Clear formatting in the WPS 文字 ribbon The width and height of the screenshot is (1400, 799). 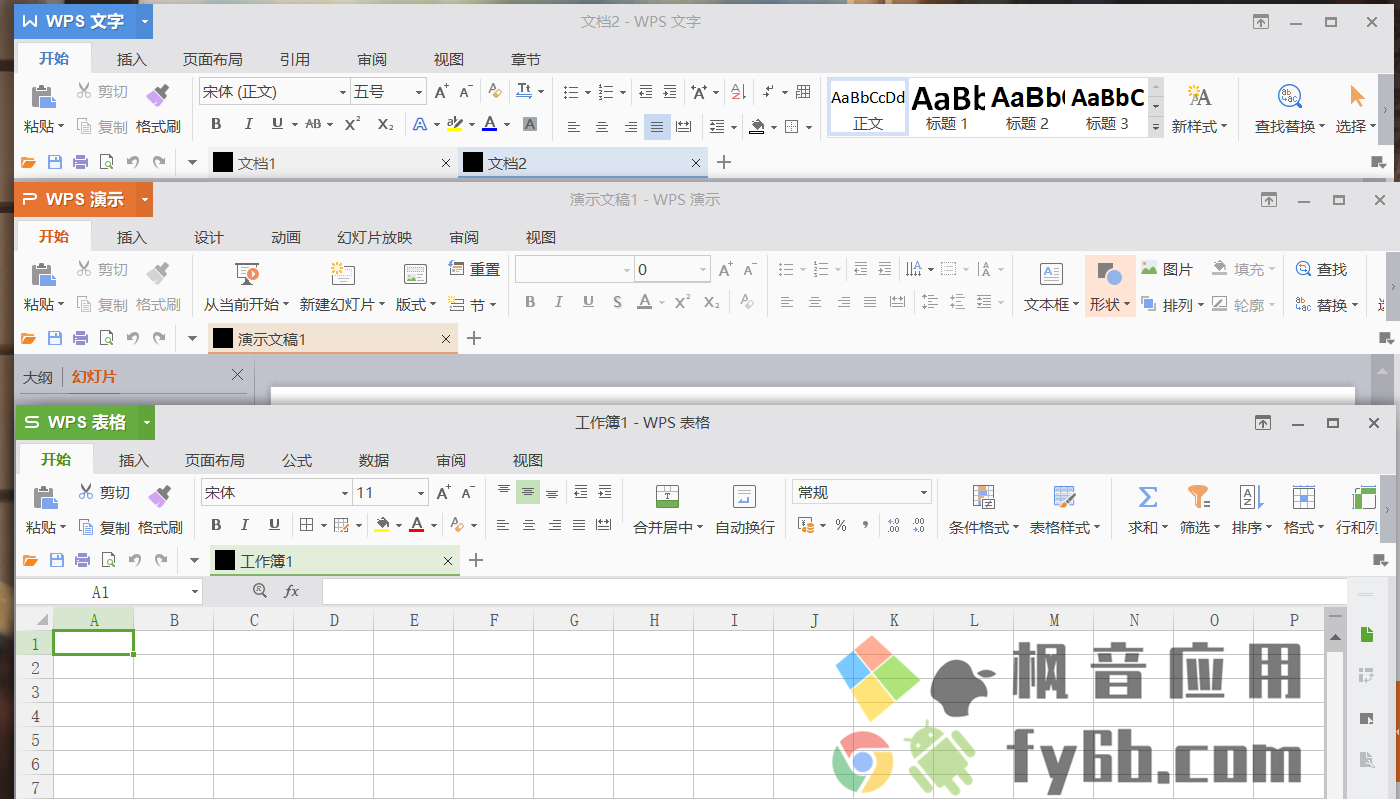coord(494,92)
